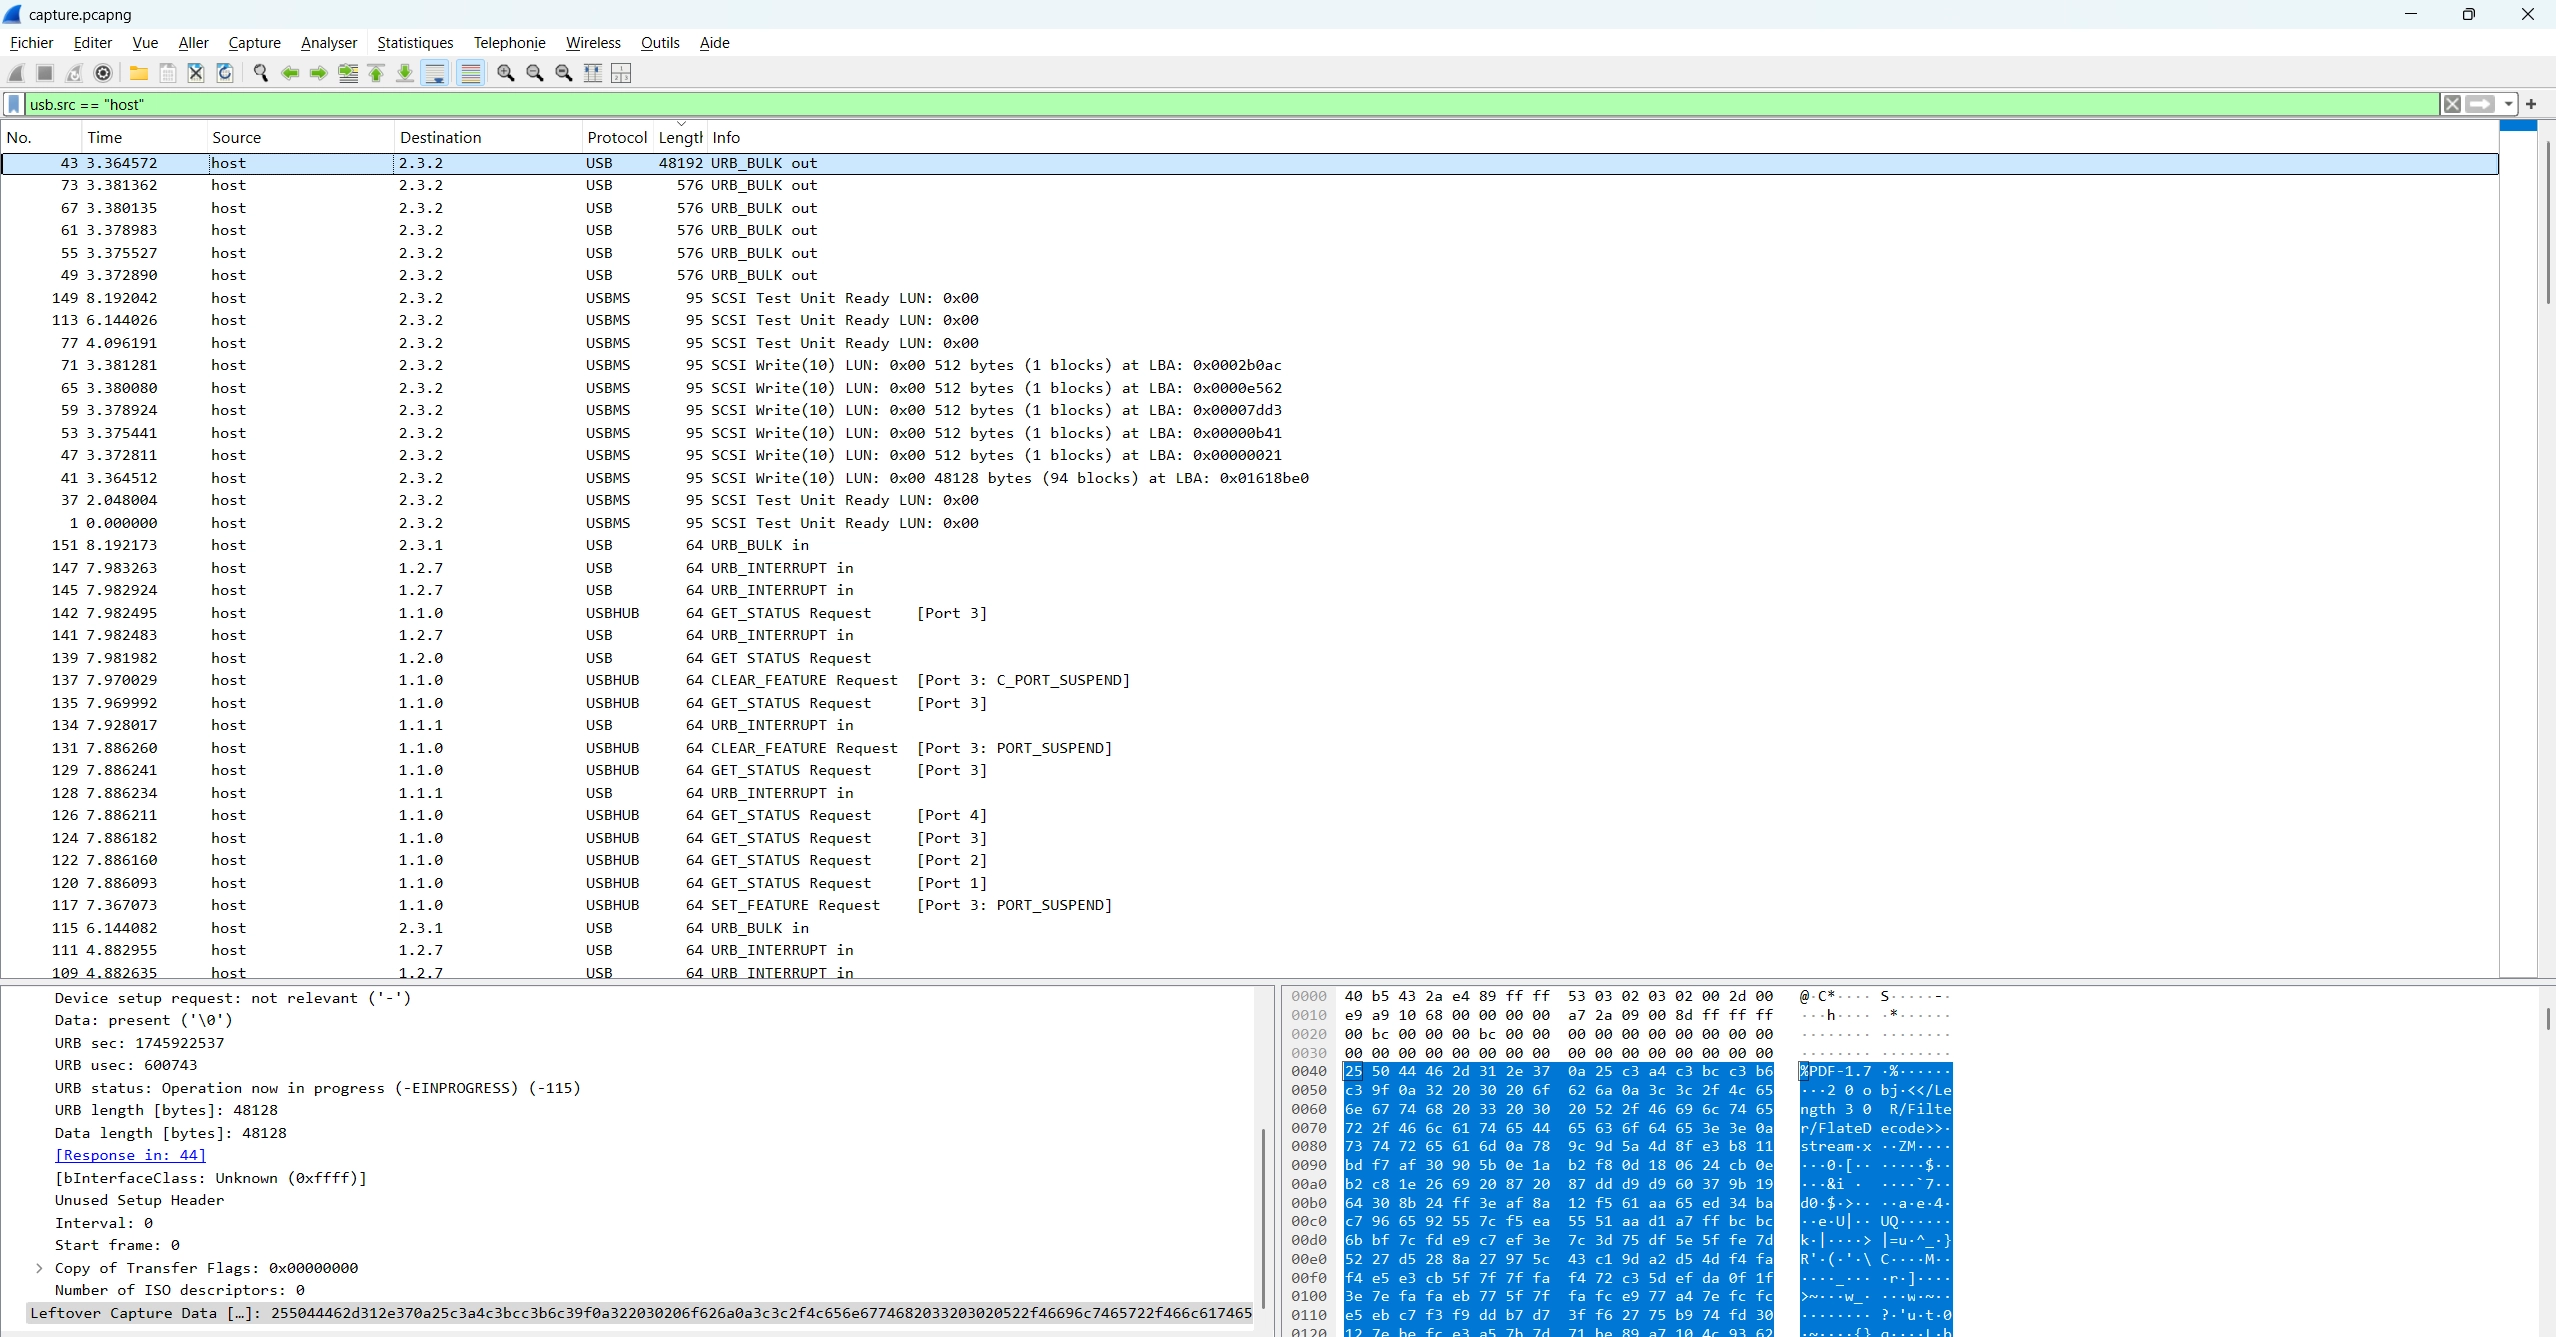Click the open capture file folder icon
Screen dimensions: 2556x1337
[139, 73]
